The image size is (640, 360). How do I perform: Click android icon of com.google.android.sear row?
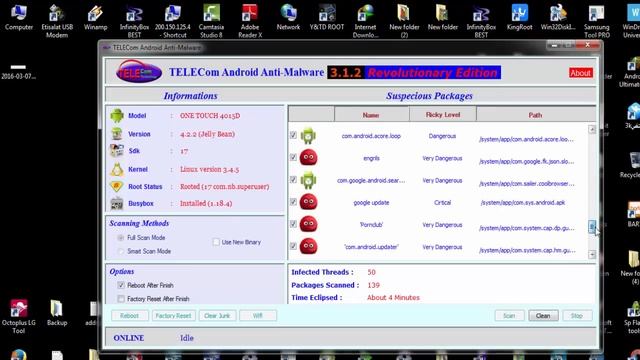308,180
